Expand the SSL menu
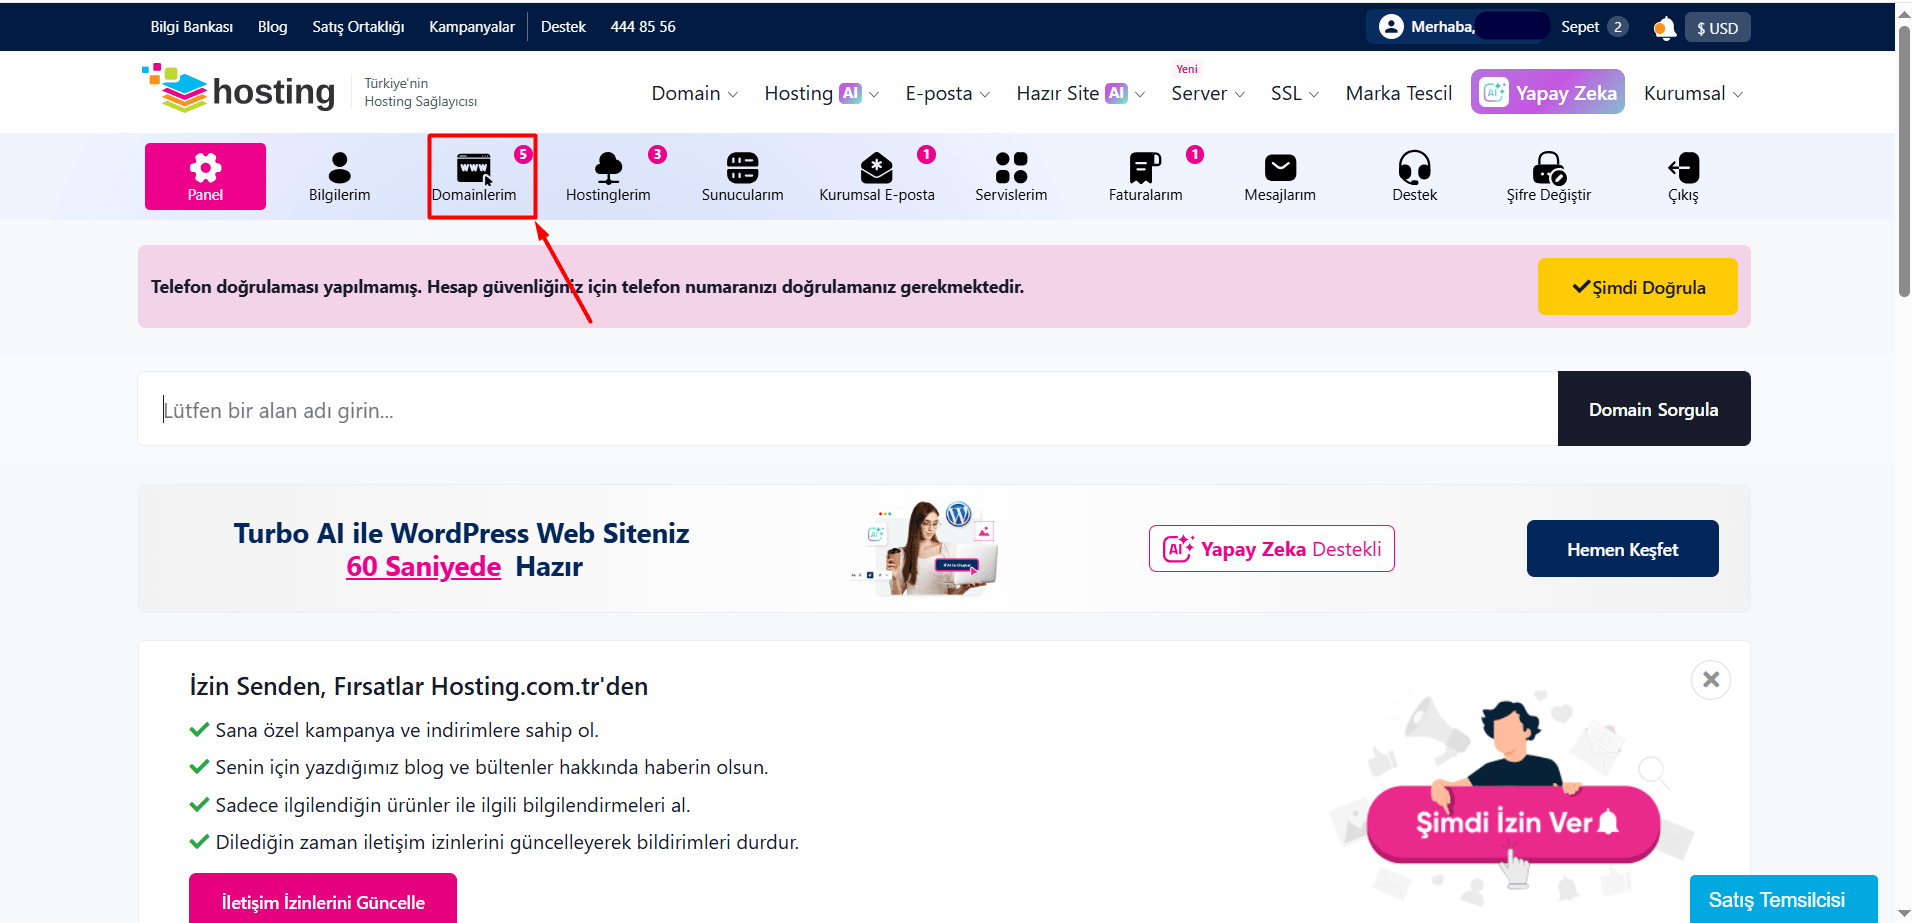This screenshot has height=923, width=1912. pyautogui.click(x=1295, y=93)
